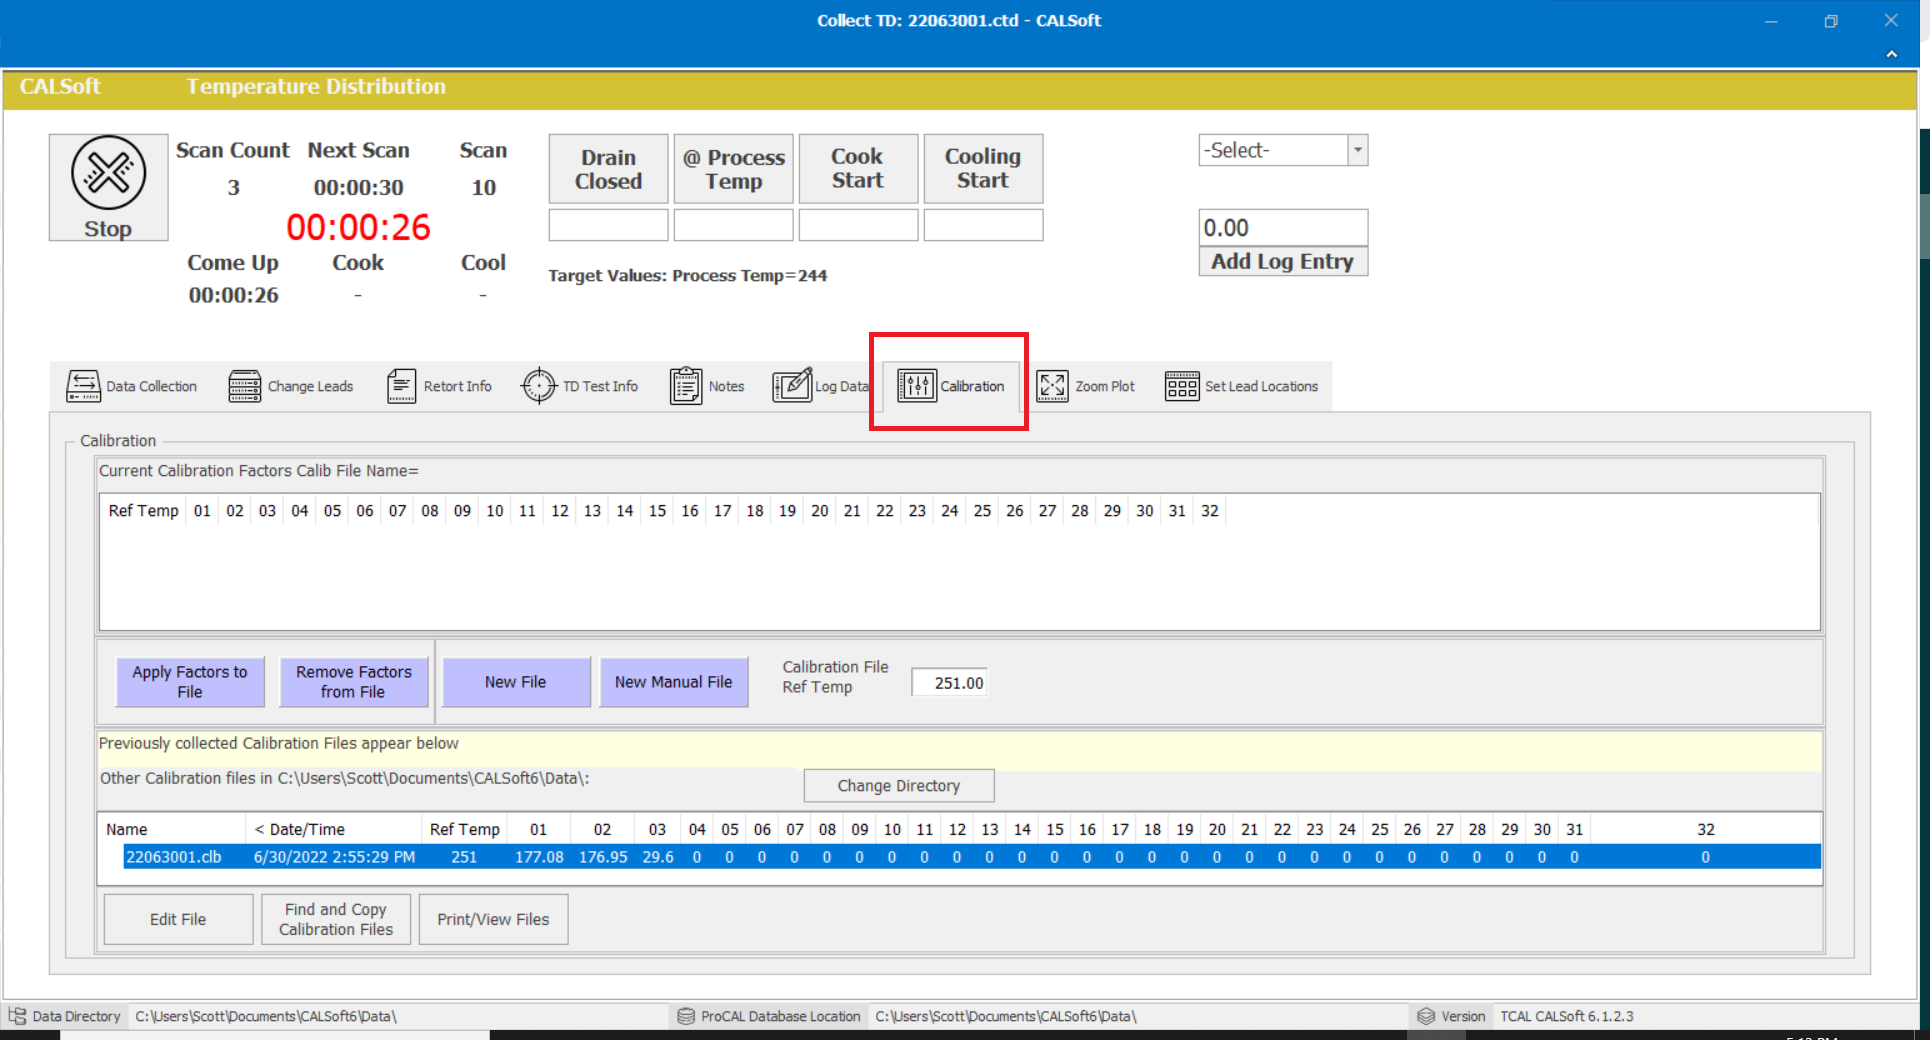The width and height of the screenshot is (1930, 1040).
Task: Collapse the ribbon using the up chevron
Action: tap(1891, 54)
